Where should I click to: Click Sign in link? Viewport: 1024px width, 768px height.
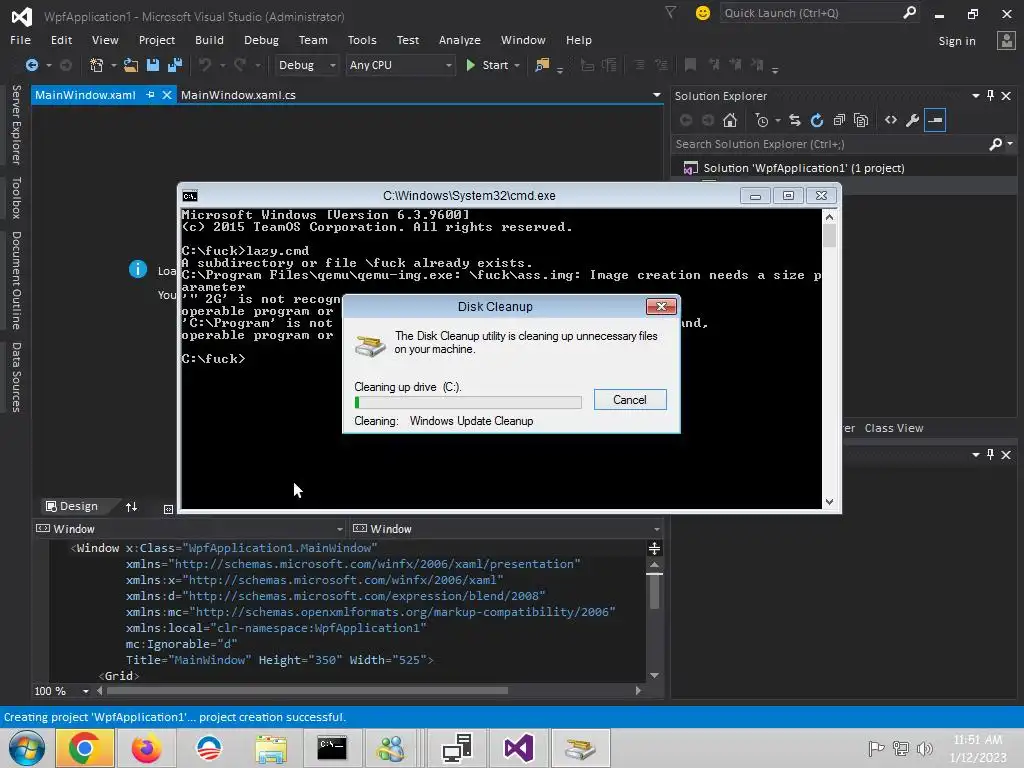coord(957,40)
